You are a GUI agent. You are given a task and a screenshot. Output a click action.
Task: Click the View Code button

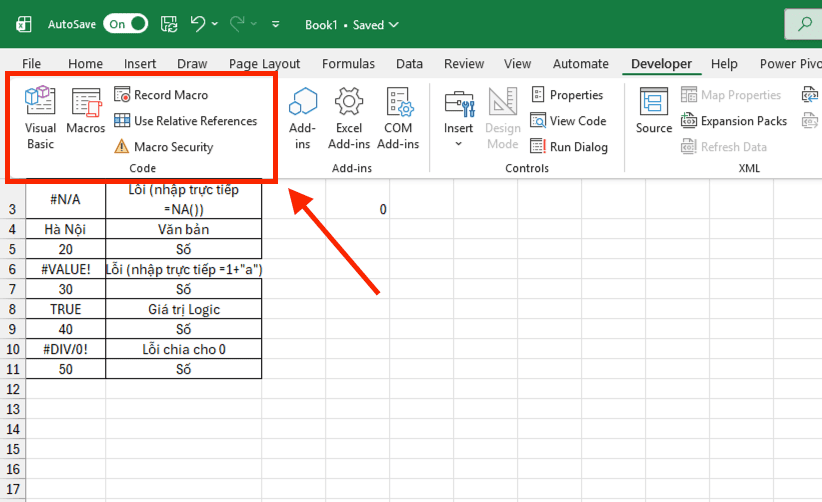tap(567, 121)
